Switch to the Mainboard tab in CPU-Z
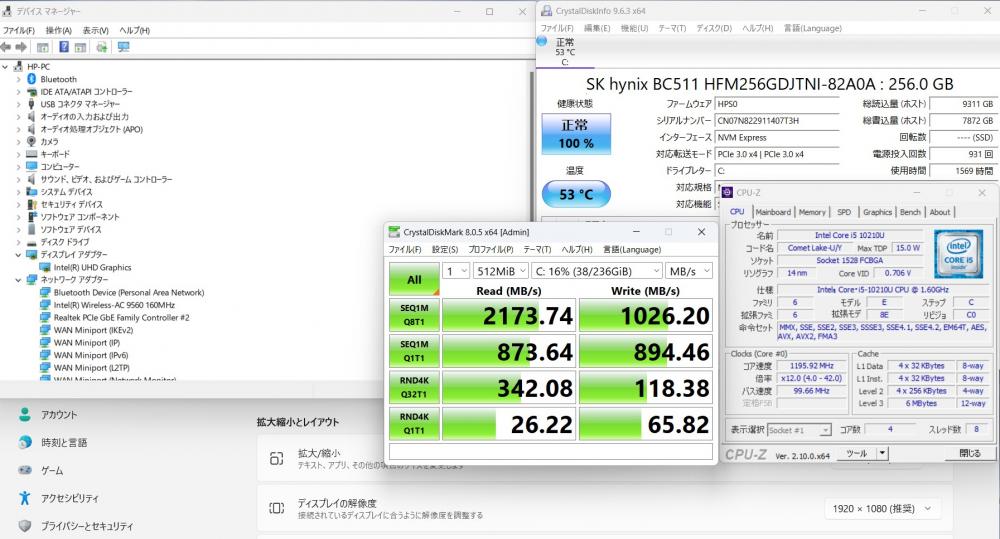 (773, 212)
